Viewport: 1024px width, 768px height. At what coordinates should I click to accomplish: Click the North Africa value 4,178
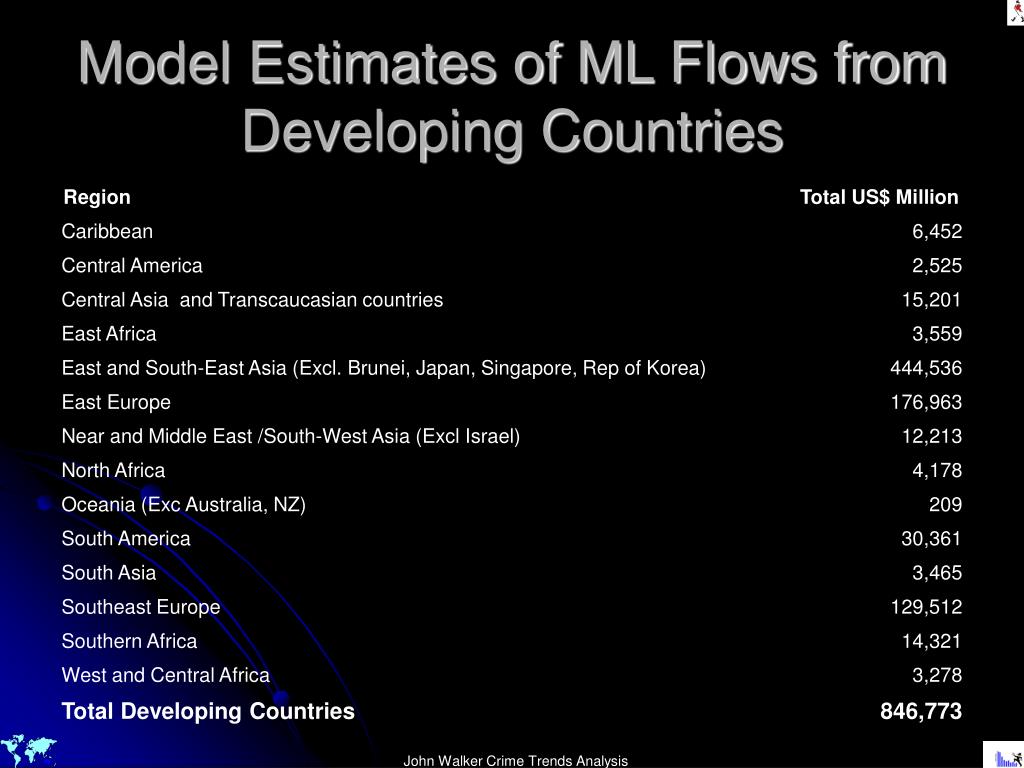click(937, 470)
